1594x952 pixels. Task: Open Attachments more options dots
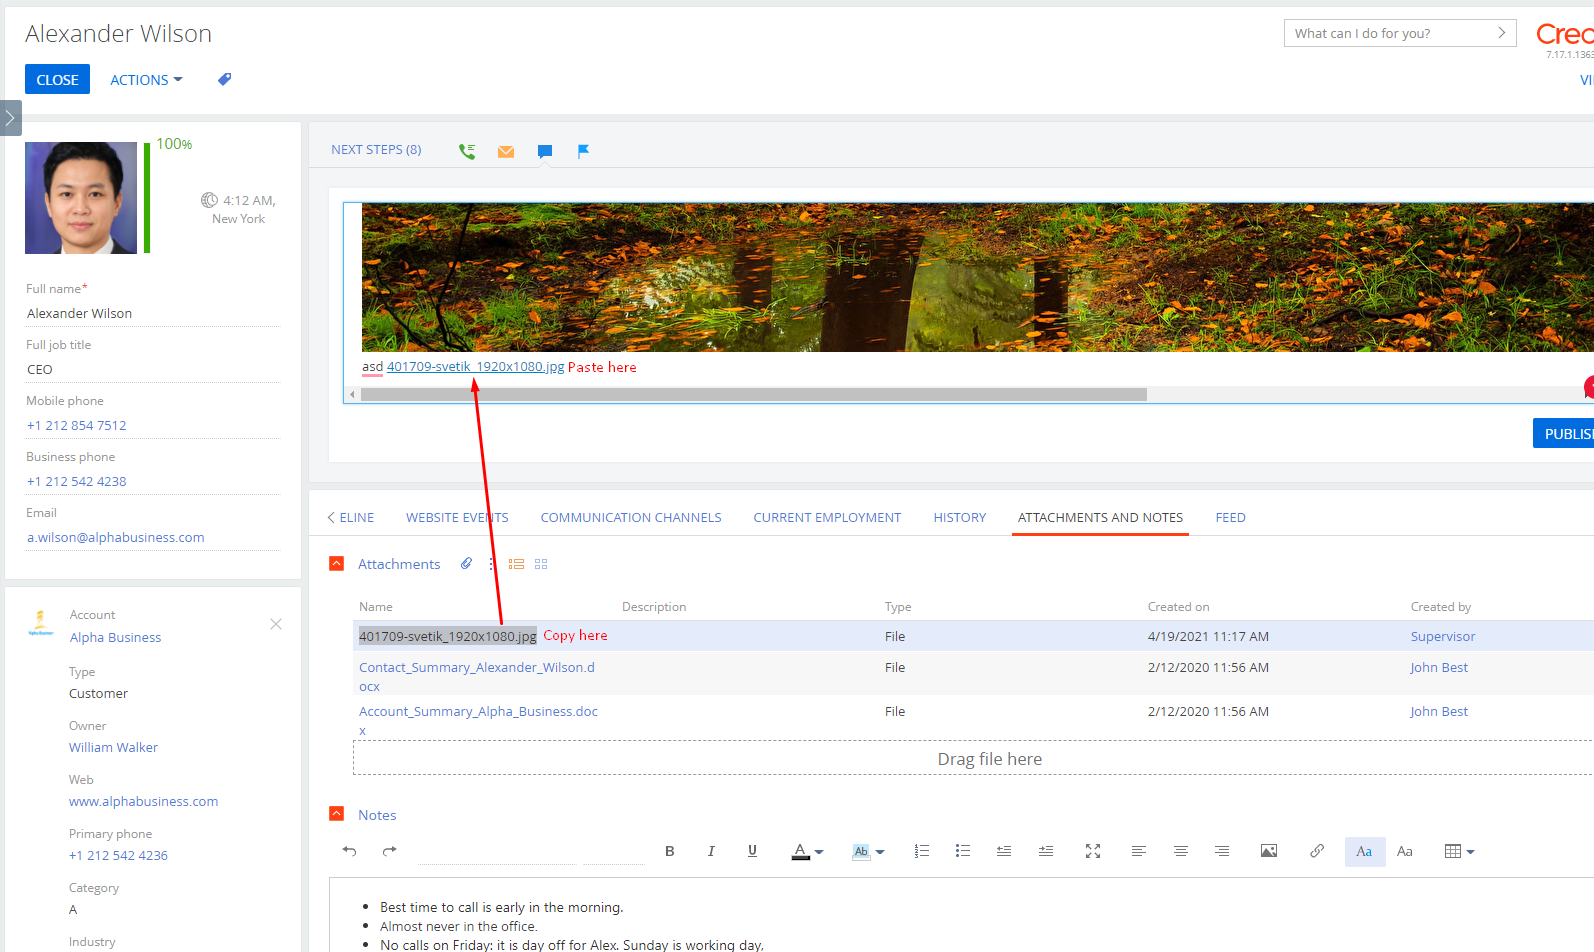coord(491,564)
